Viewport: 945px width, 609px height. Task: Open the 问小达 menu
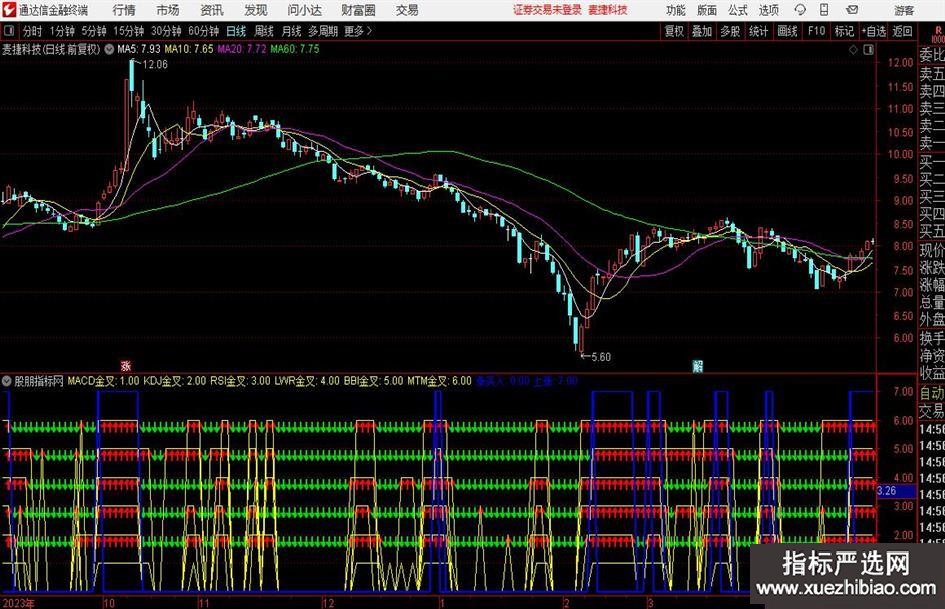(x=304, y=10)
